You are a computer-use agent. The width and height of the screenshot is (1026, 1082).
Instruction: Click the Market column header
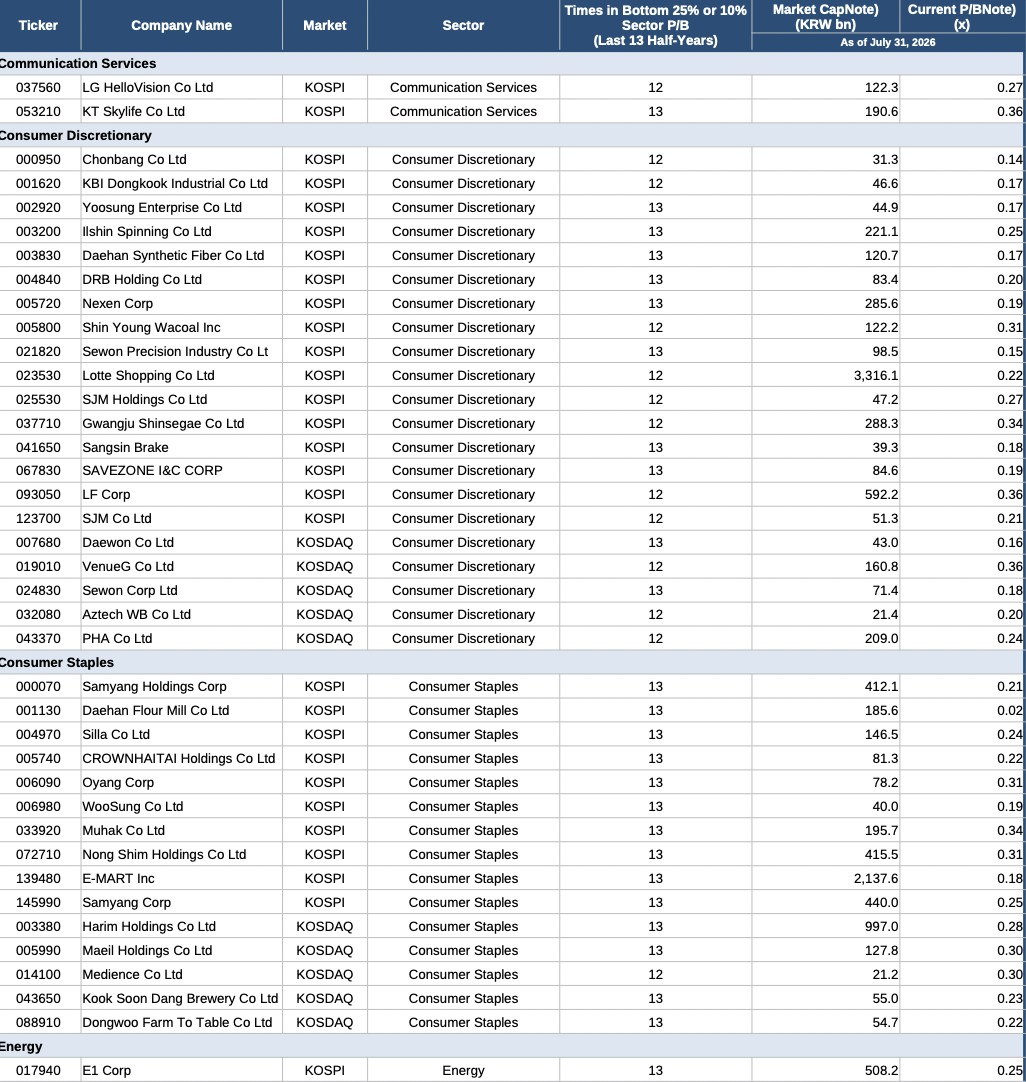tap(324, 26)
